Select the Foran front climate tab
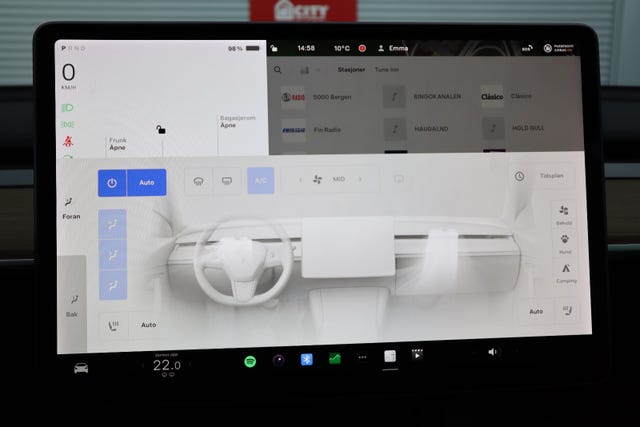This screenshot has width=640, height=427. tap(71, 208)
